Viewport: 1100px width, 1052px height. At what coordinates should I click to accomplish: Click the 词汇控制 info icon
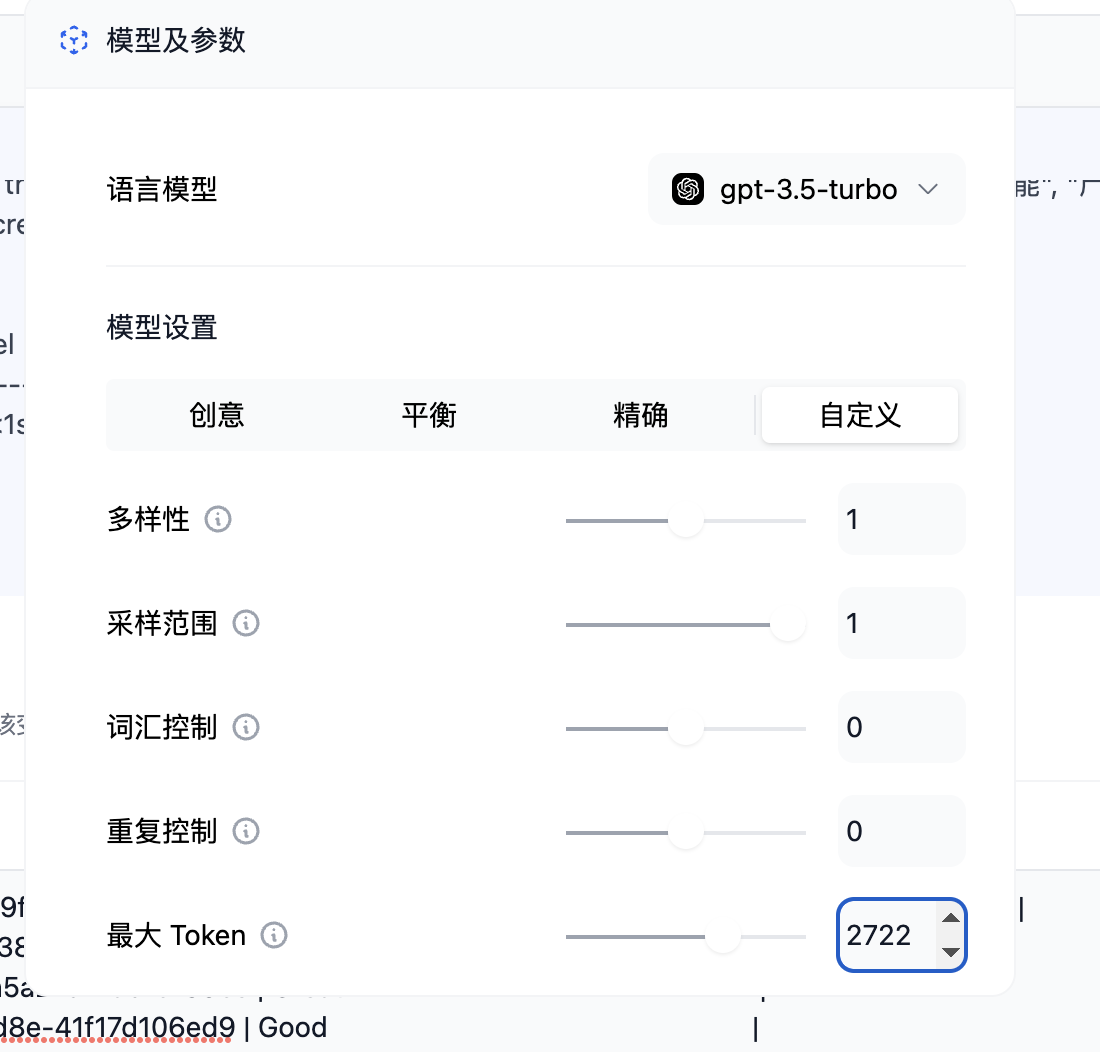pos(245,727)
